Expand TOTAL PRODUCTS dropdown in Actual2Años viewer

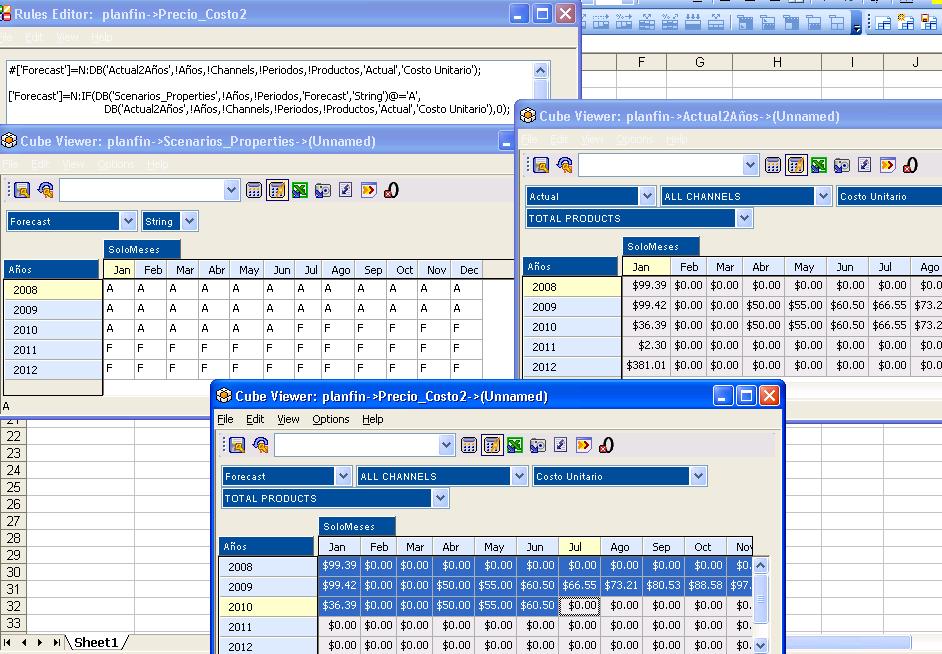[x=743, y=218]
